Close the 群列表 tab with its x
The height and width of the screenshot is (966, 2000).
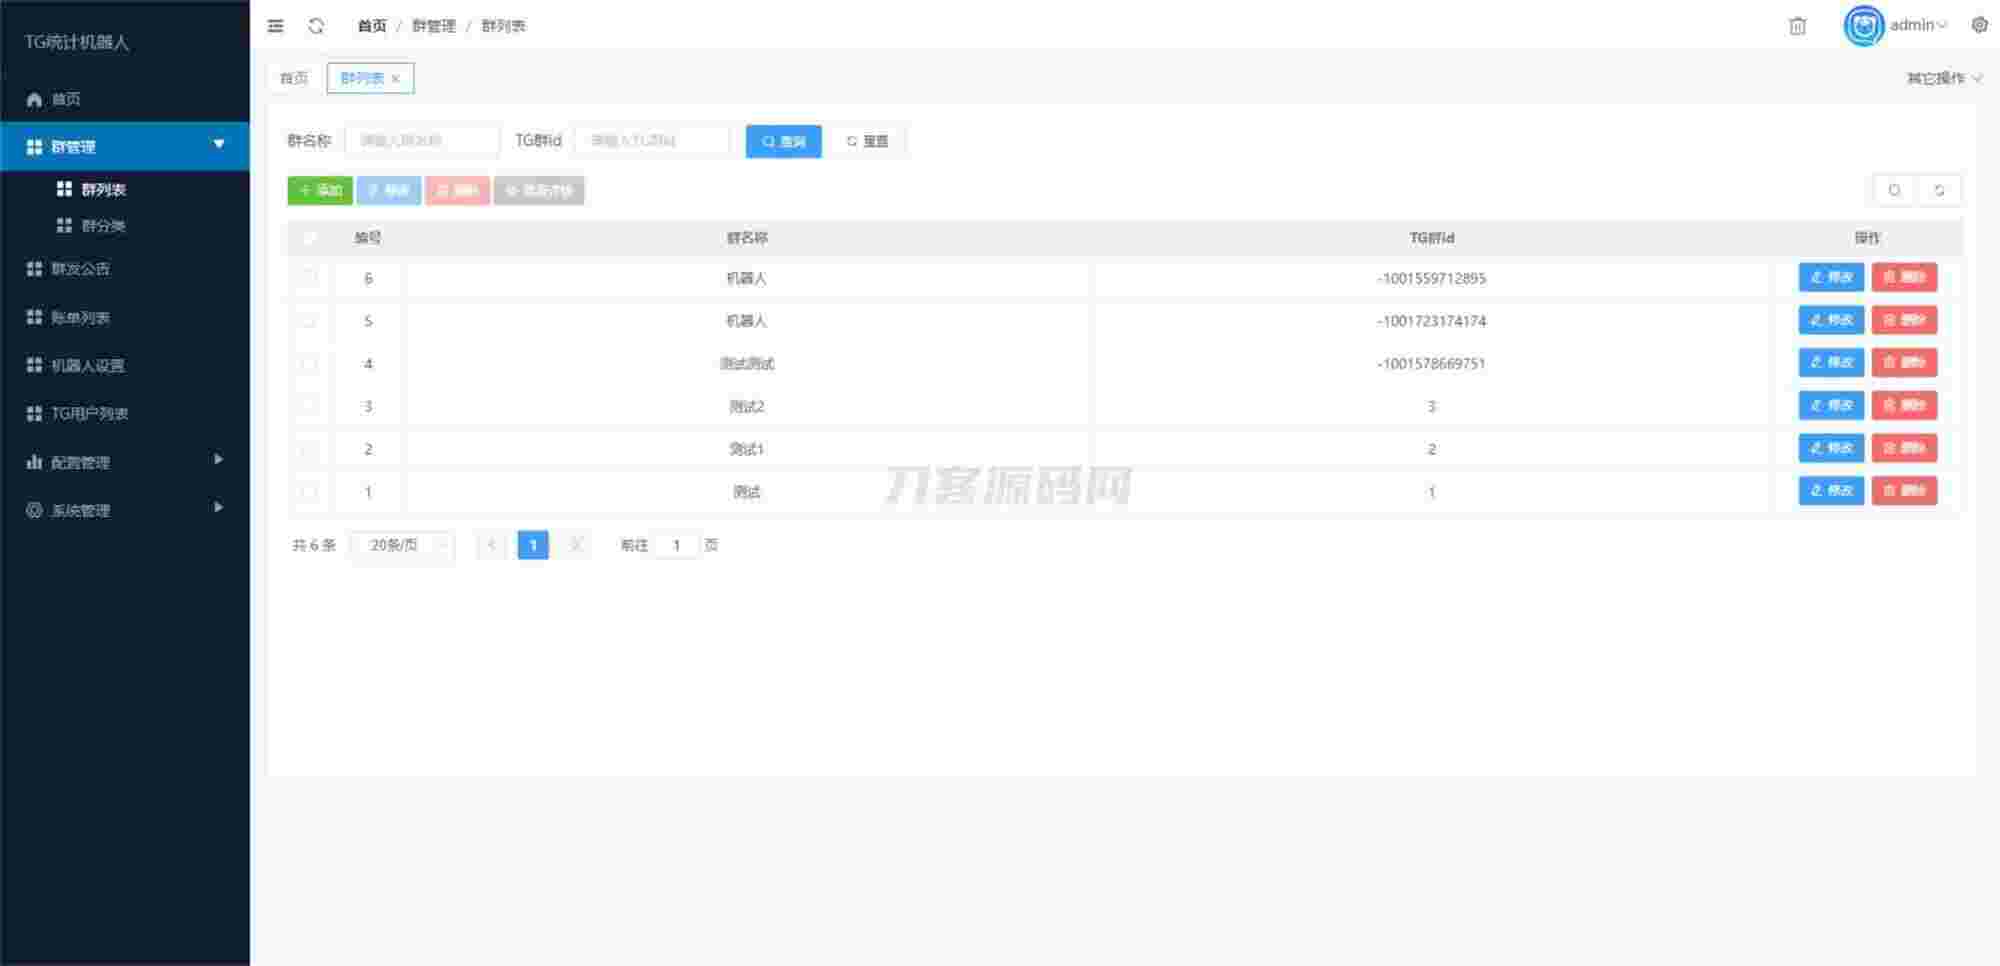coord(396,79)
